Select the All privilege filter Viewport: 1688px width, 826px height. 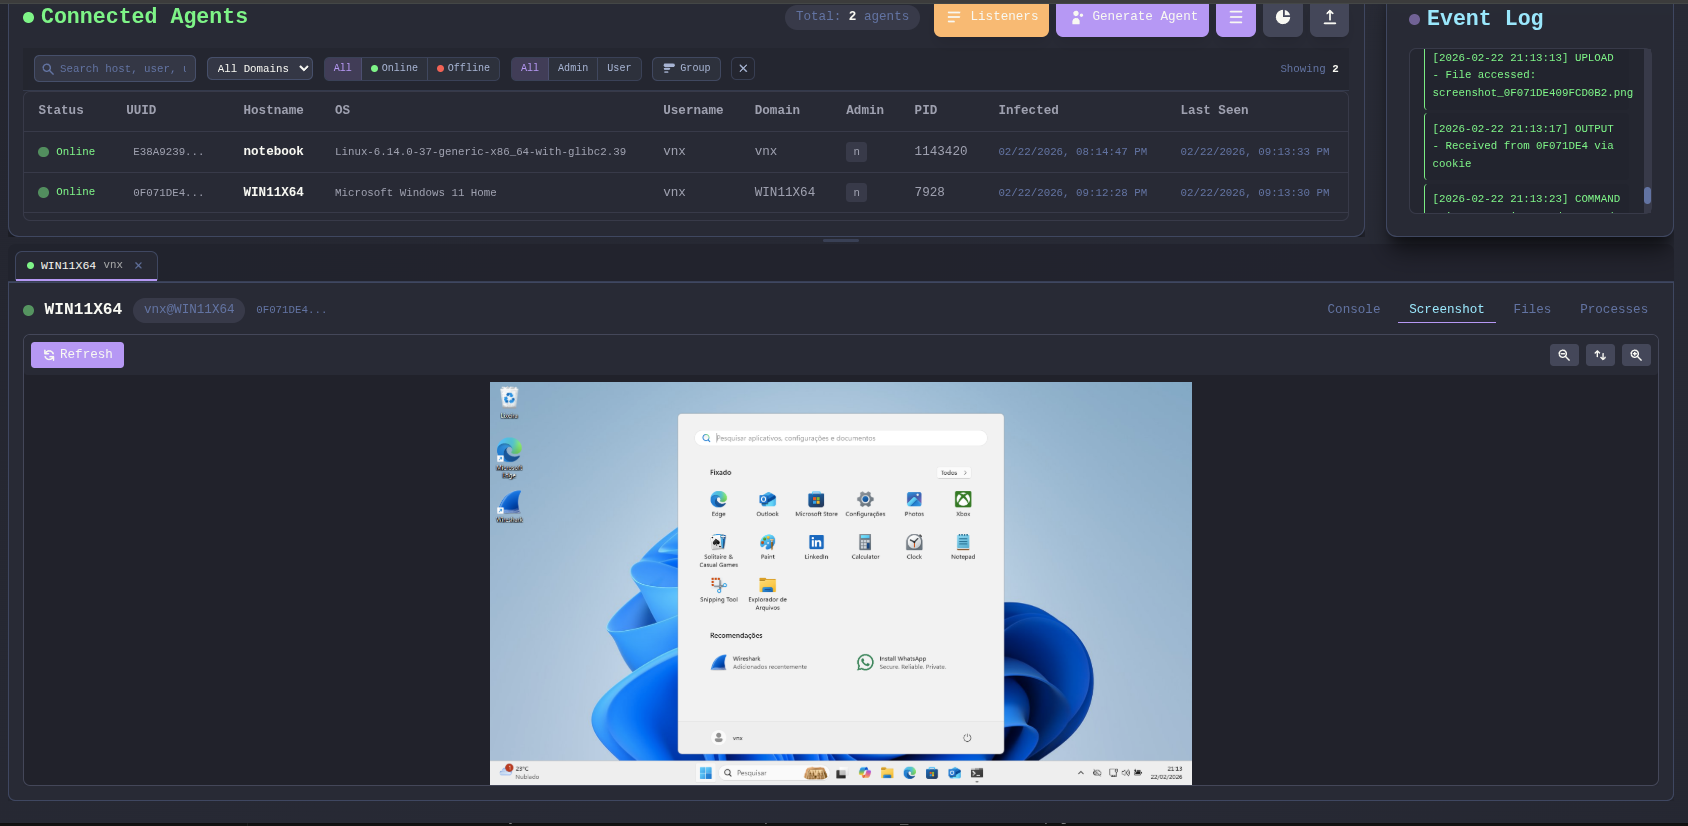click(530, 68)
